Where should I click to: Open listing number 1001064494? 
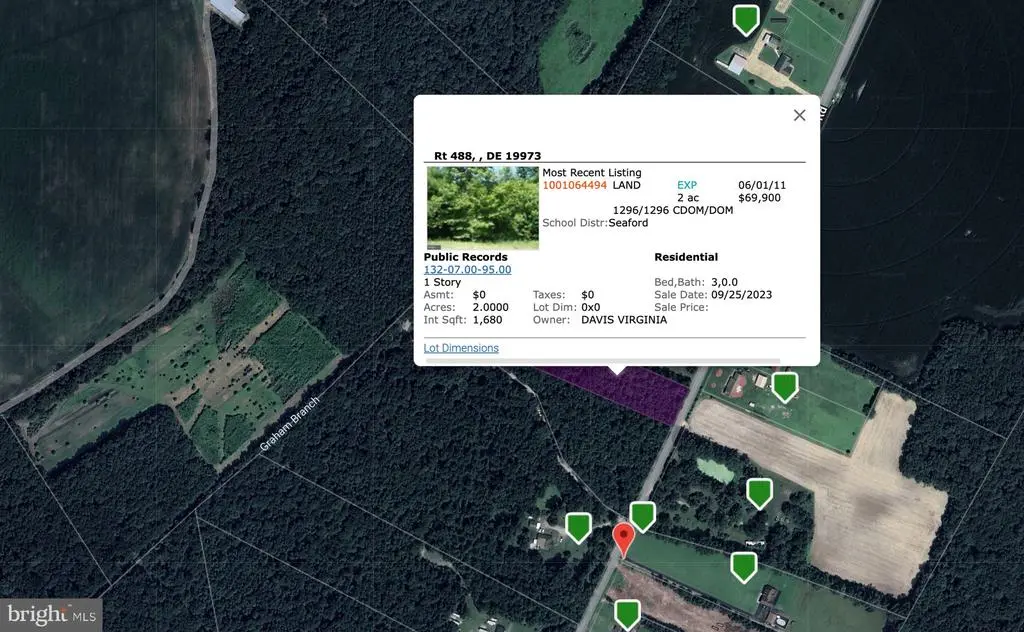coord(575,185)
